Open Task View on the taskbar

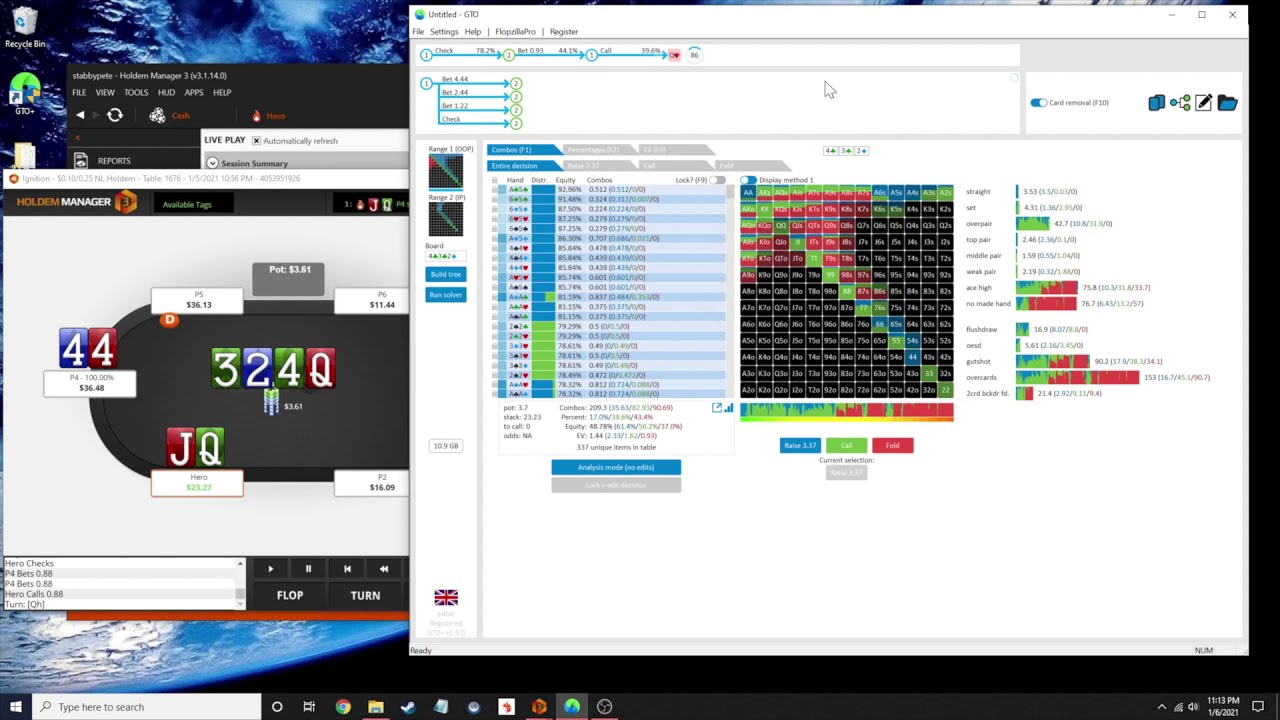309,707
